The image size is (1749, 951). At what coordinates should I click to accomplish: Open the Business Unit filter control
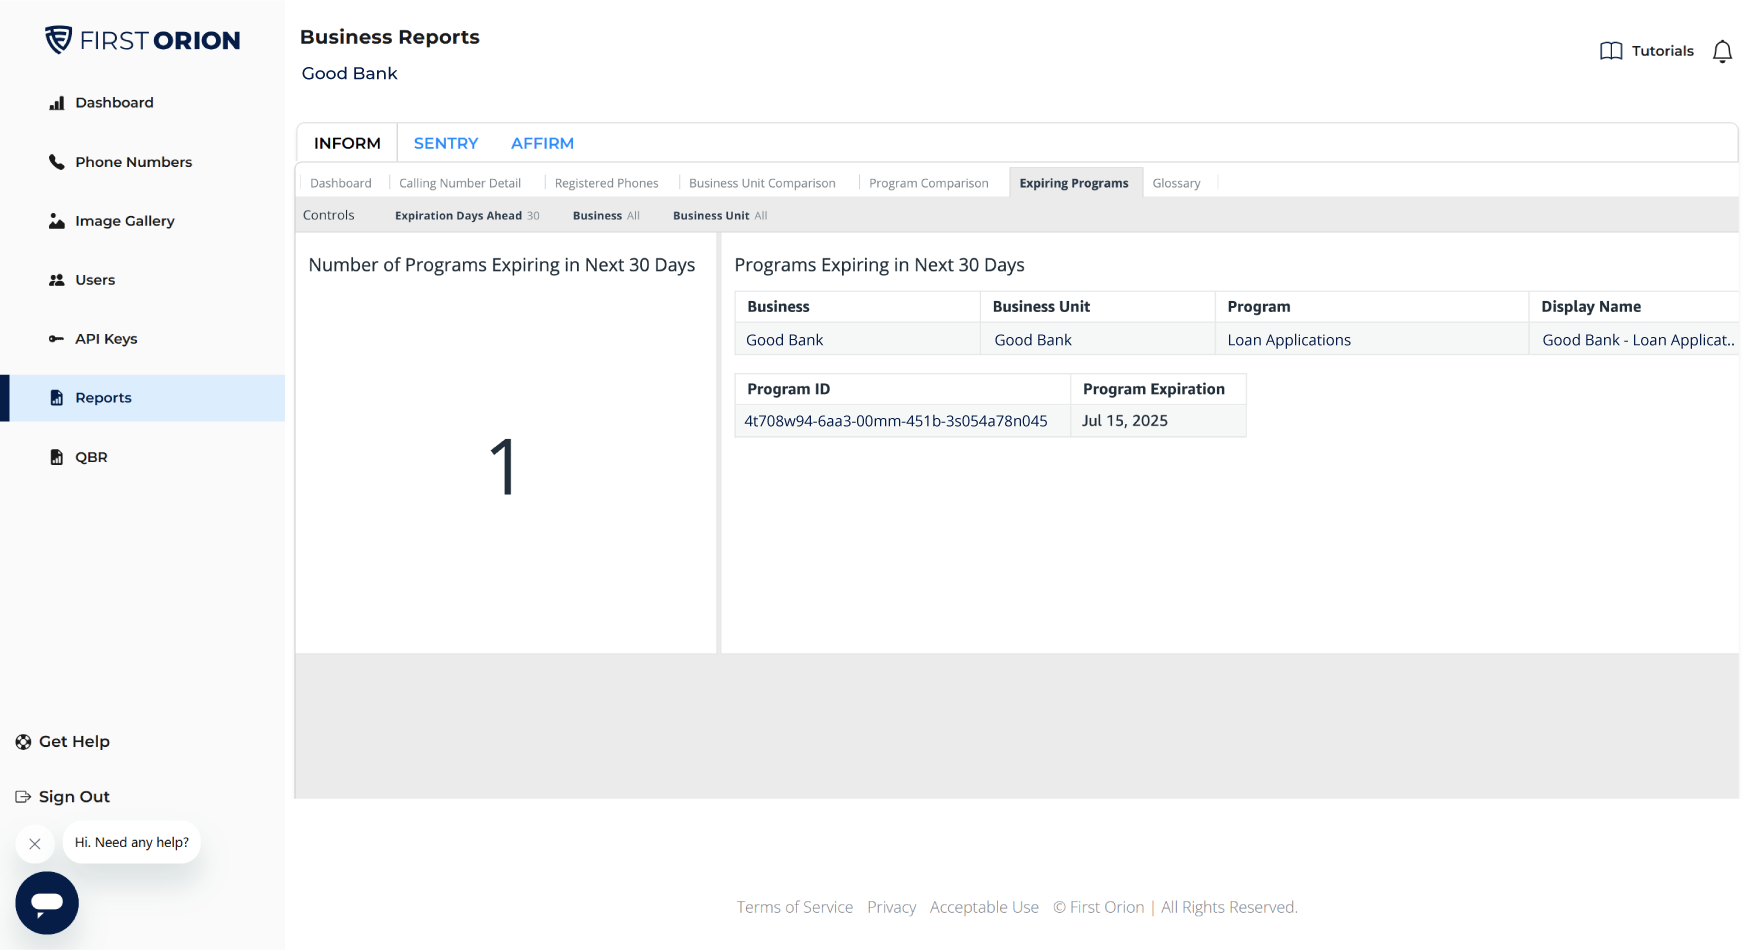pyautogui.click(x=719, y=215)
